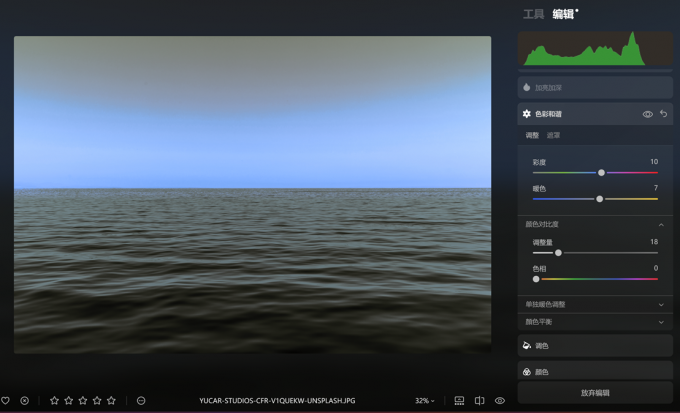
Task: Select the 遮罩 mask sub-tab
Action: [553, 135]
